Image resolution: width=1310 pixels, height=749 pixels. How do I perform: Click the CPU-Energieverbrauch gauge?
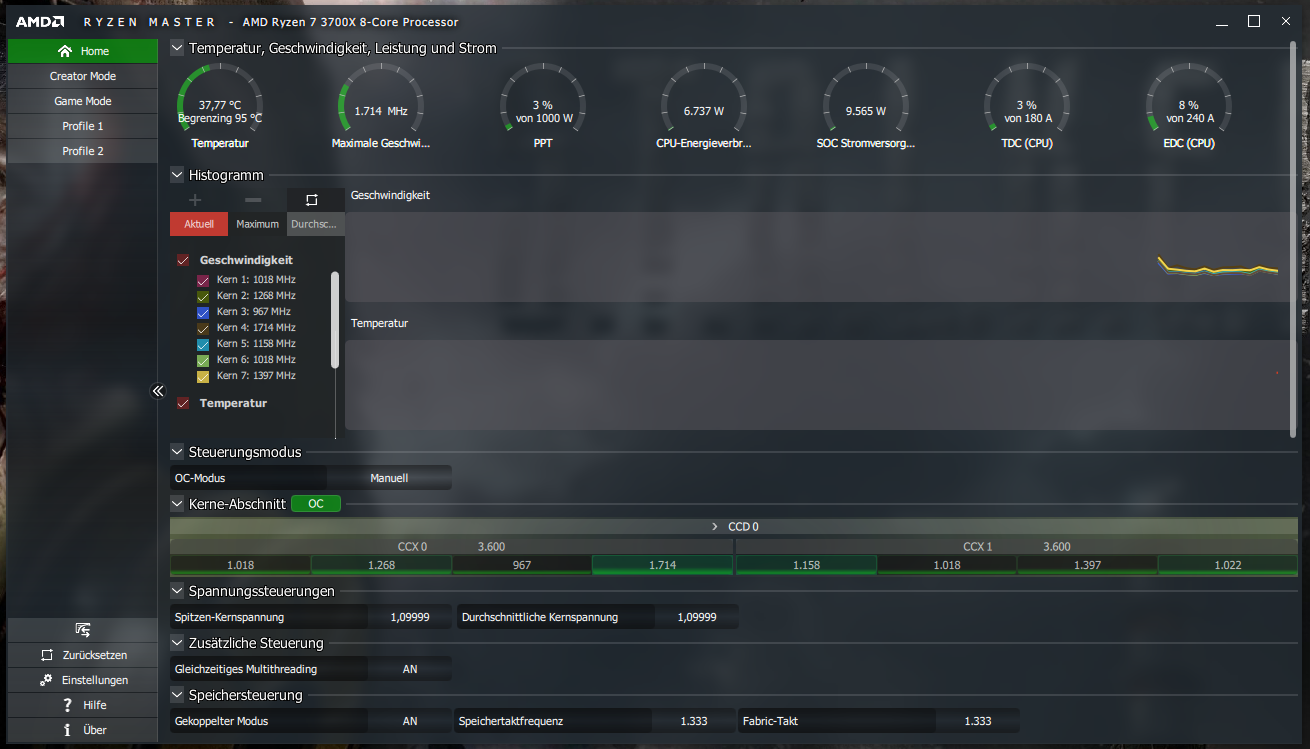coord(704,106)
